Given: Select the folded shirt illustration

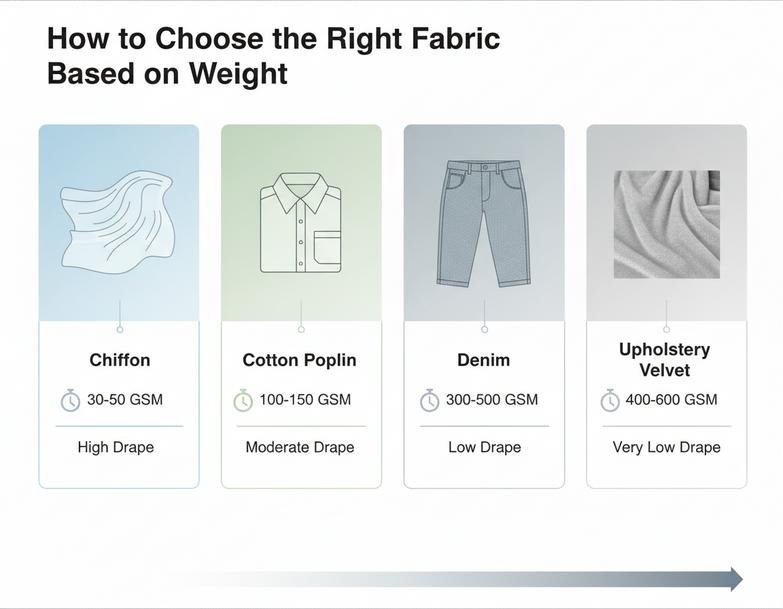Looking at the screenshot, I should pos(301,222).
